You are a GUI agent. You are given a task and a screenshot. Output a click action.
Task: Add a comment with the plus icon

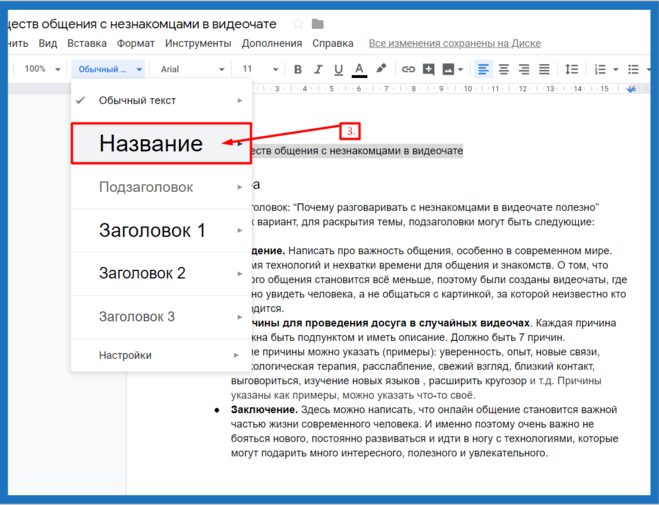tap(428, 69)
